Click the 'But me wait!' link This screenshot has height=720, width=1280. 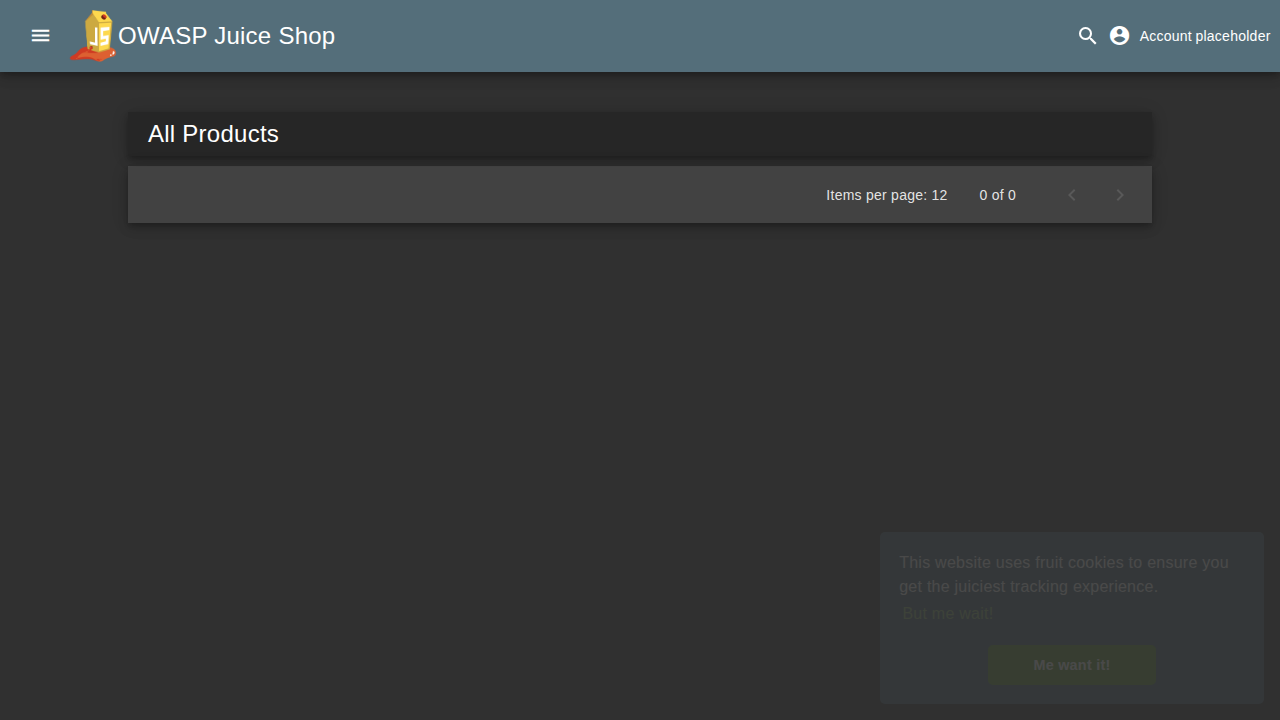(x=947, y=613)
